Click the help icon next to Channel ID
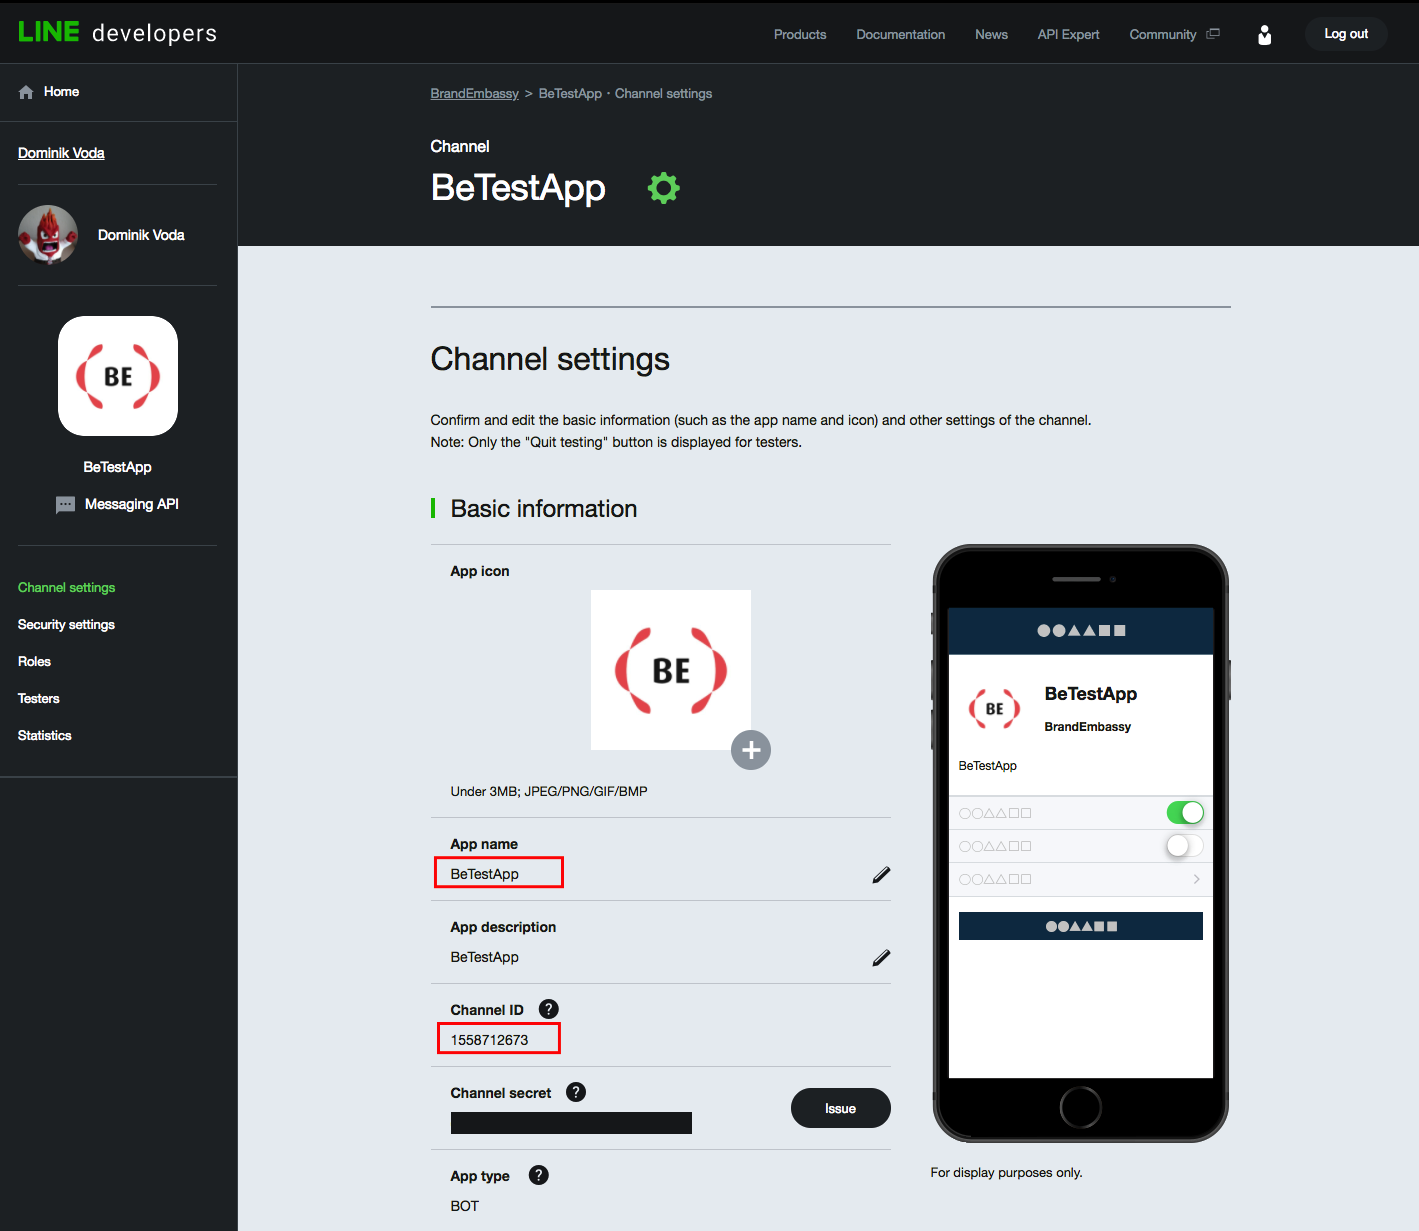This screenshot has height=1231, width=1419. [549, 1009]
